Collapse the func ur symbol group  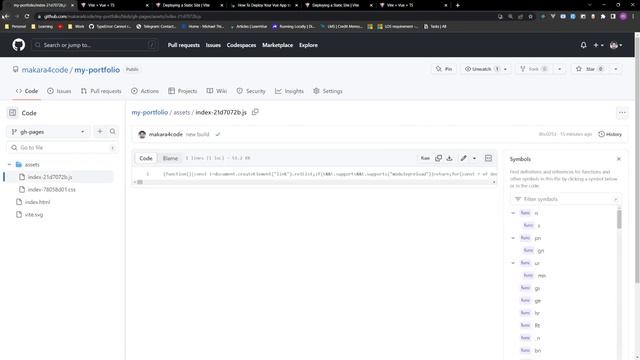point(513,263)
